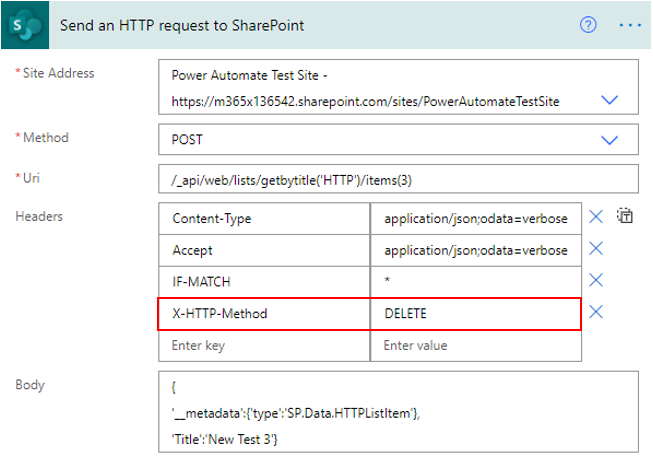Edit the IF-MATCH asterisk value
The height and width of the screenshot is (470, 653).
coord(476,282)
